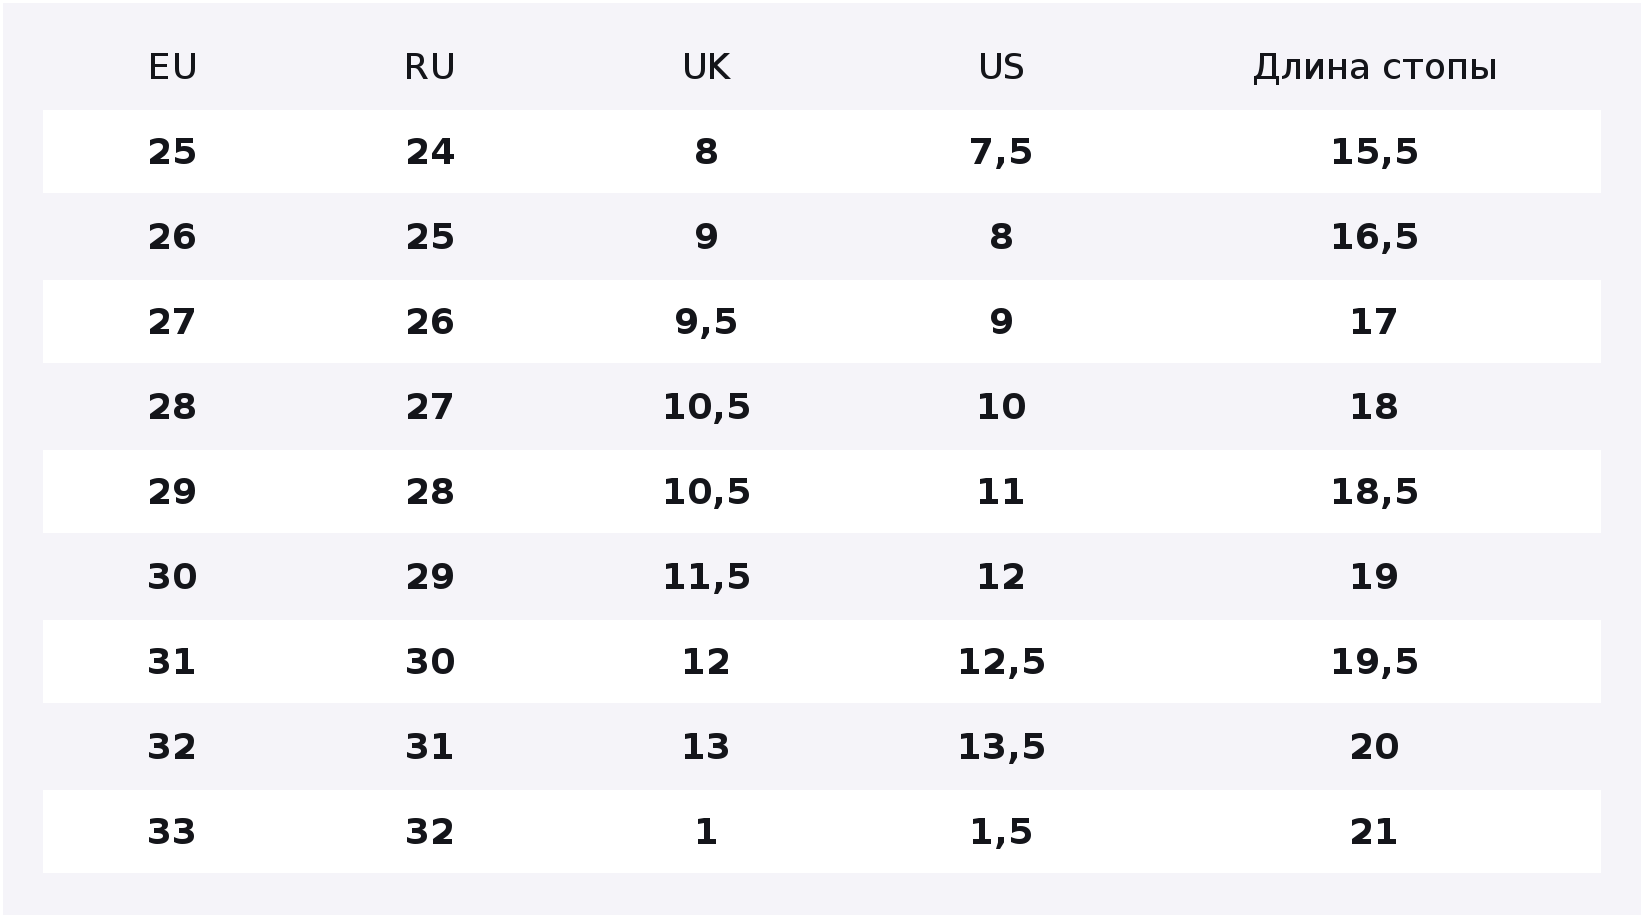This screenshot has height=918, width=1644.
Task: Select EU size 30 cell
Action: coord(172,577)
